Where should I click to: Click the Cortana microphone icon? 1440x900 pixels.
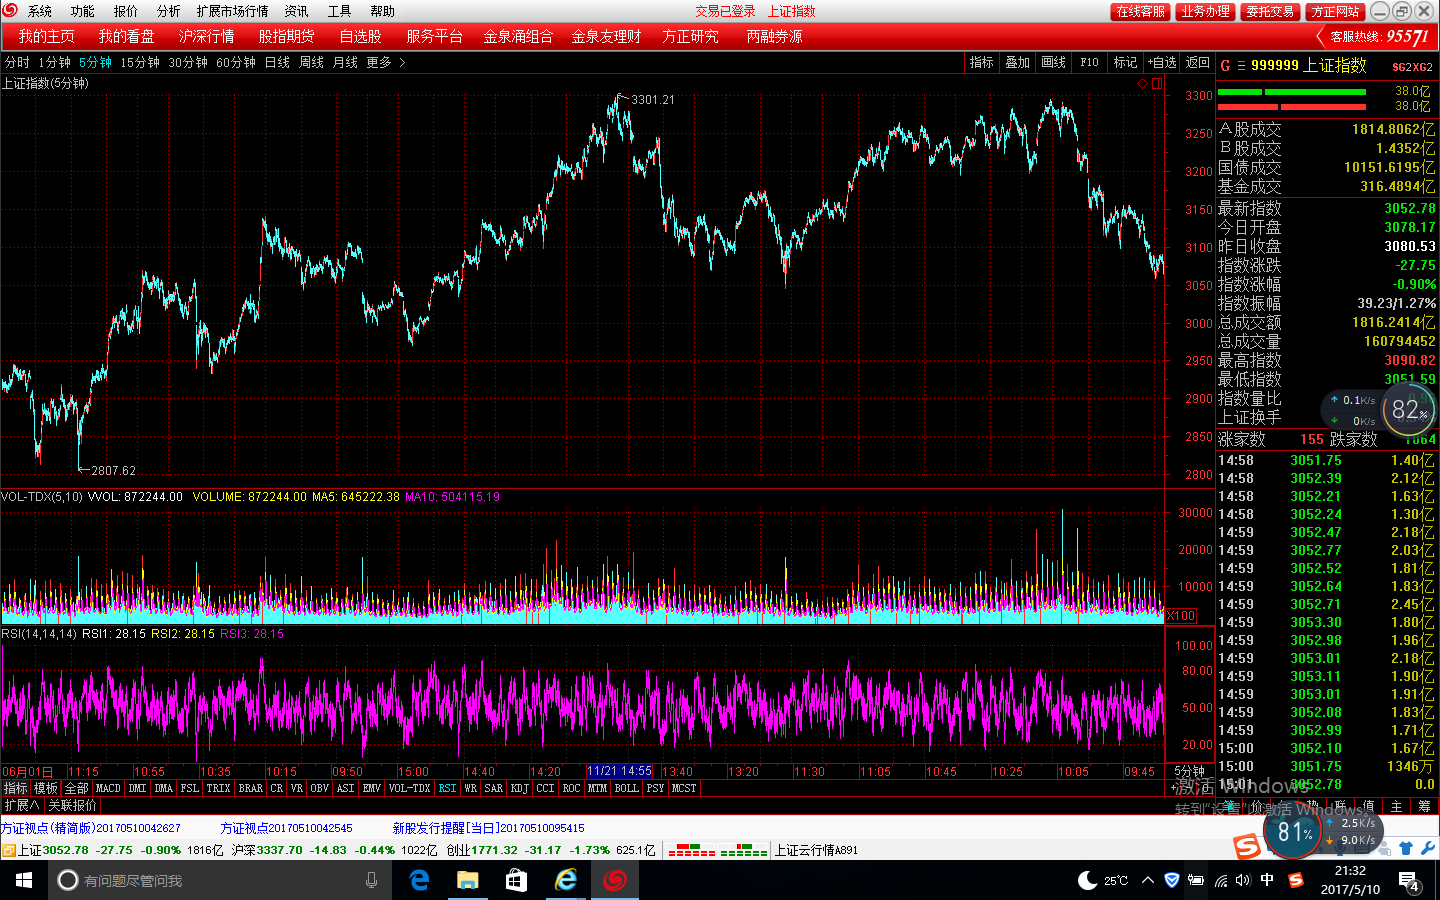tap(371, 880)
